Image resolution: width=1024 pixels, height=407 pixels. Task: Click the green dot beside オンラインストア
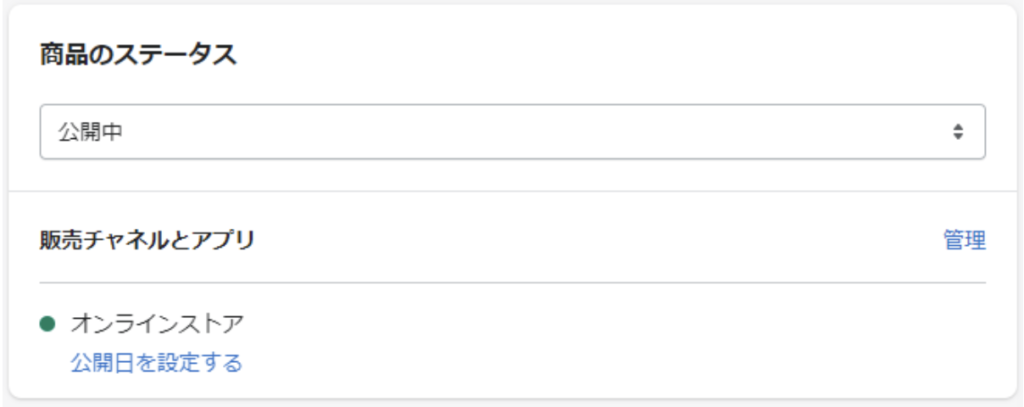(x=46, y=324)
